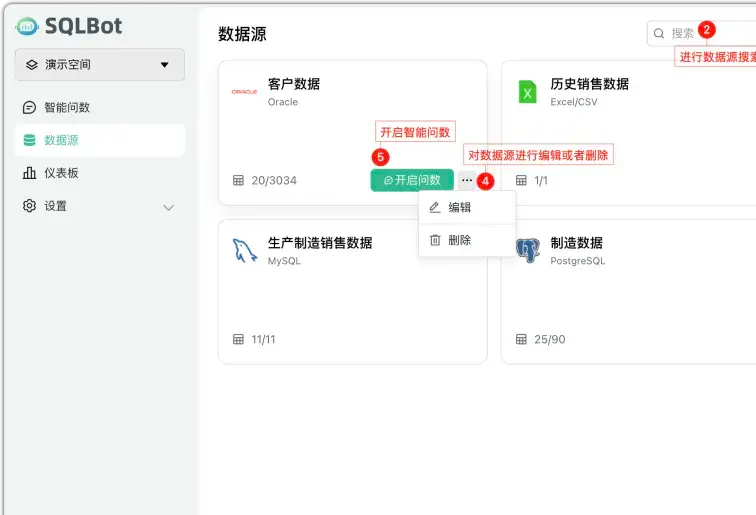The image size is (756, 515).
Task: Open the 历史销售数据 datasource title
Action: point(589,84)
